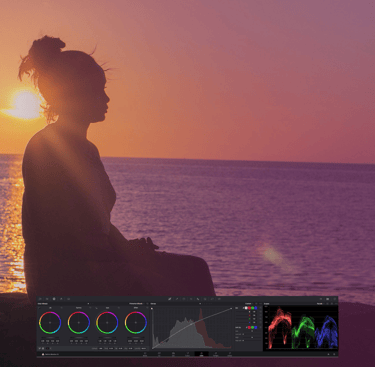
Task: Enable the blue curve channel button
Action: click(256, 308)
